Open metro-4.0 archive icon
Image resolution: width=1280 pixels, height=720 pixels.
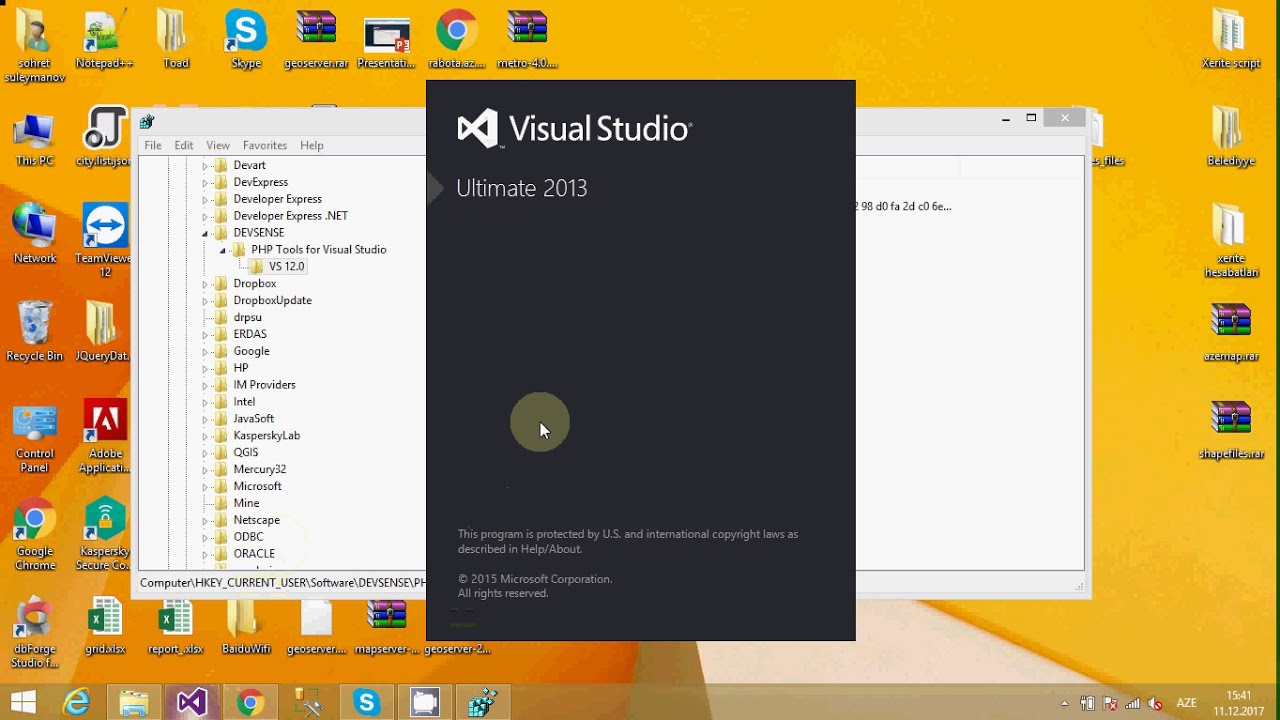coord(527,40)
